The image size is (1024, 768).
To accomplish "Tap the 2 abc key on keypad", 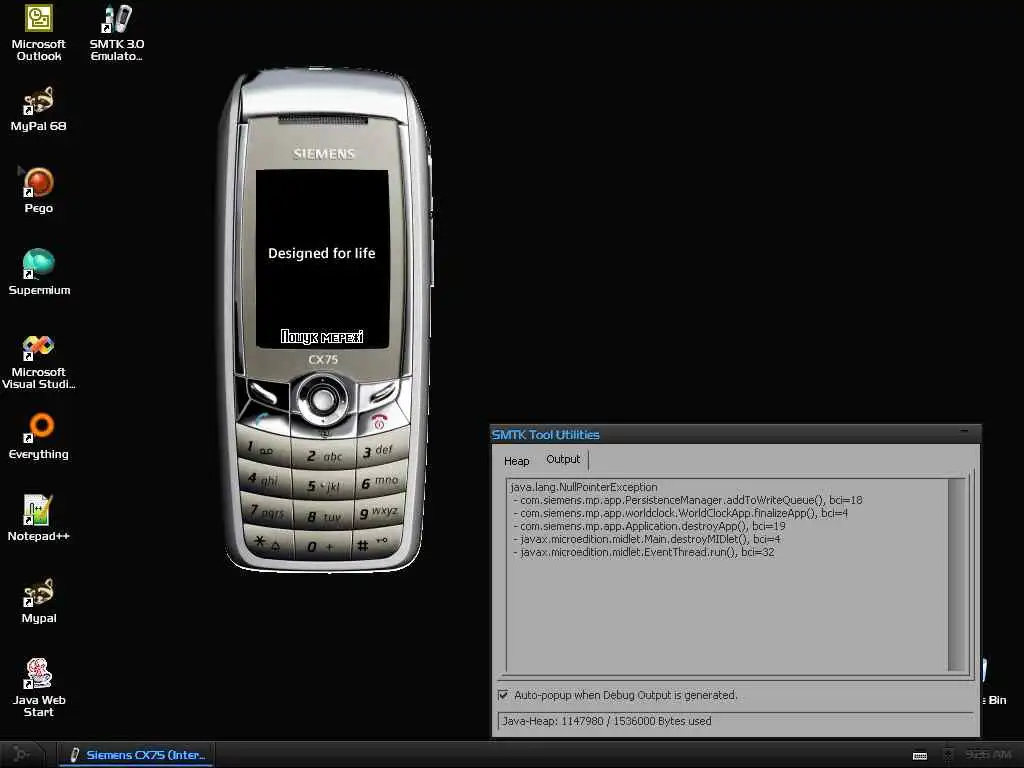I will (x=323, y=455).
